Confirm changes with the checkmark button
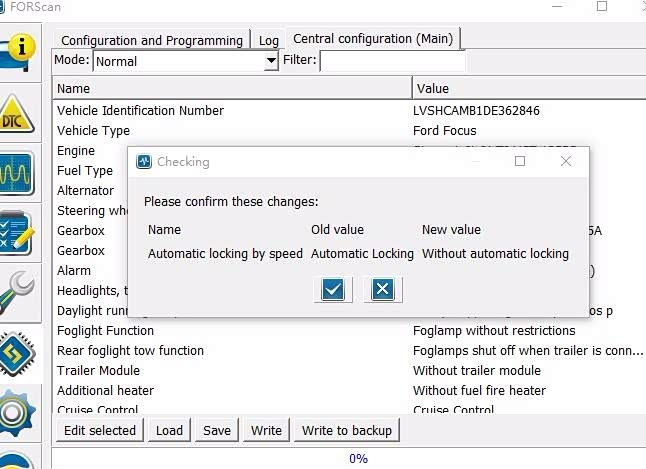The width and height of the screenshot is (646, 469). [333, 289]
